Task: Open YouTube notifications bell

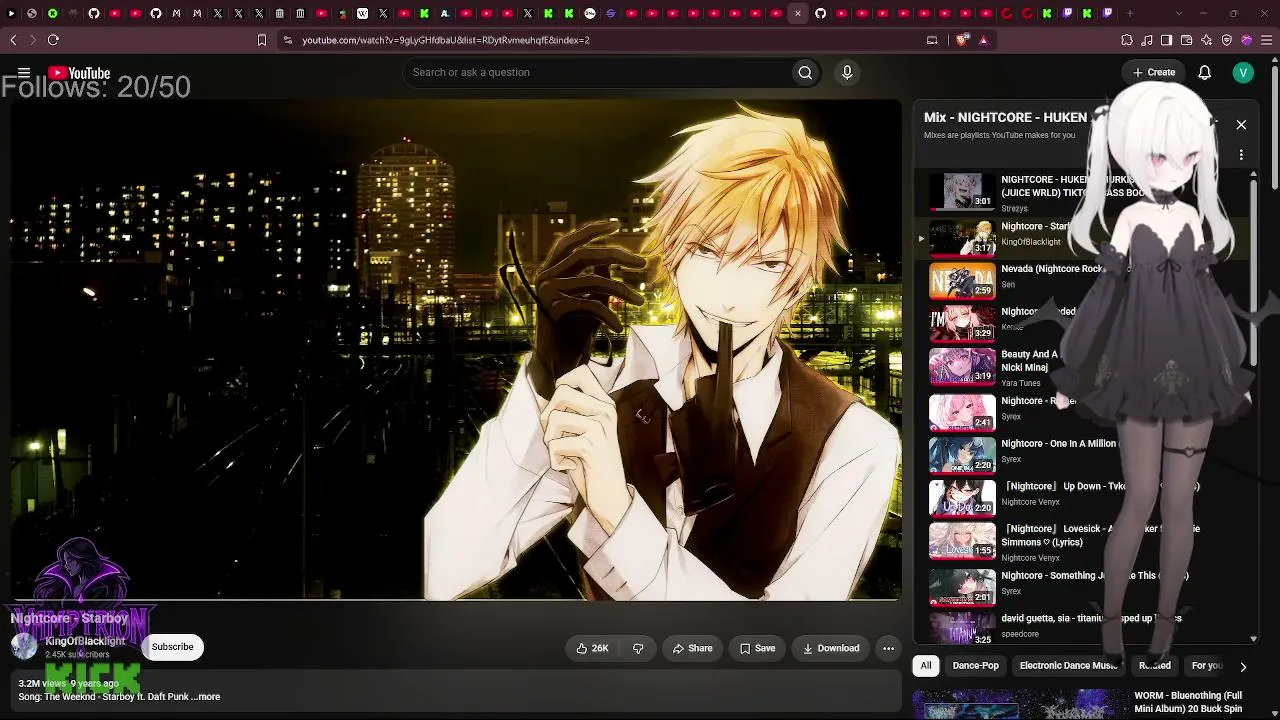Action: pos(1205,72)
